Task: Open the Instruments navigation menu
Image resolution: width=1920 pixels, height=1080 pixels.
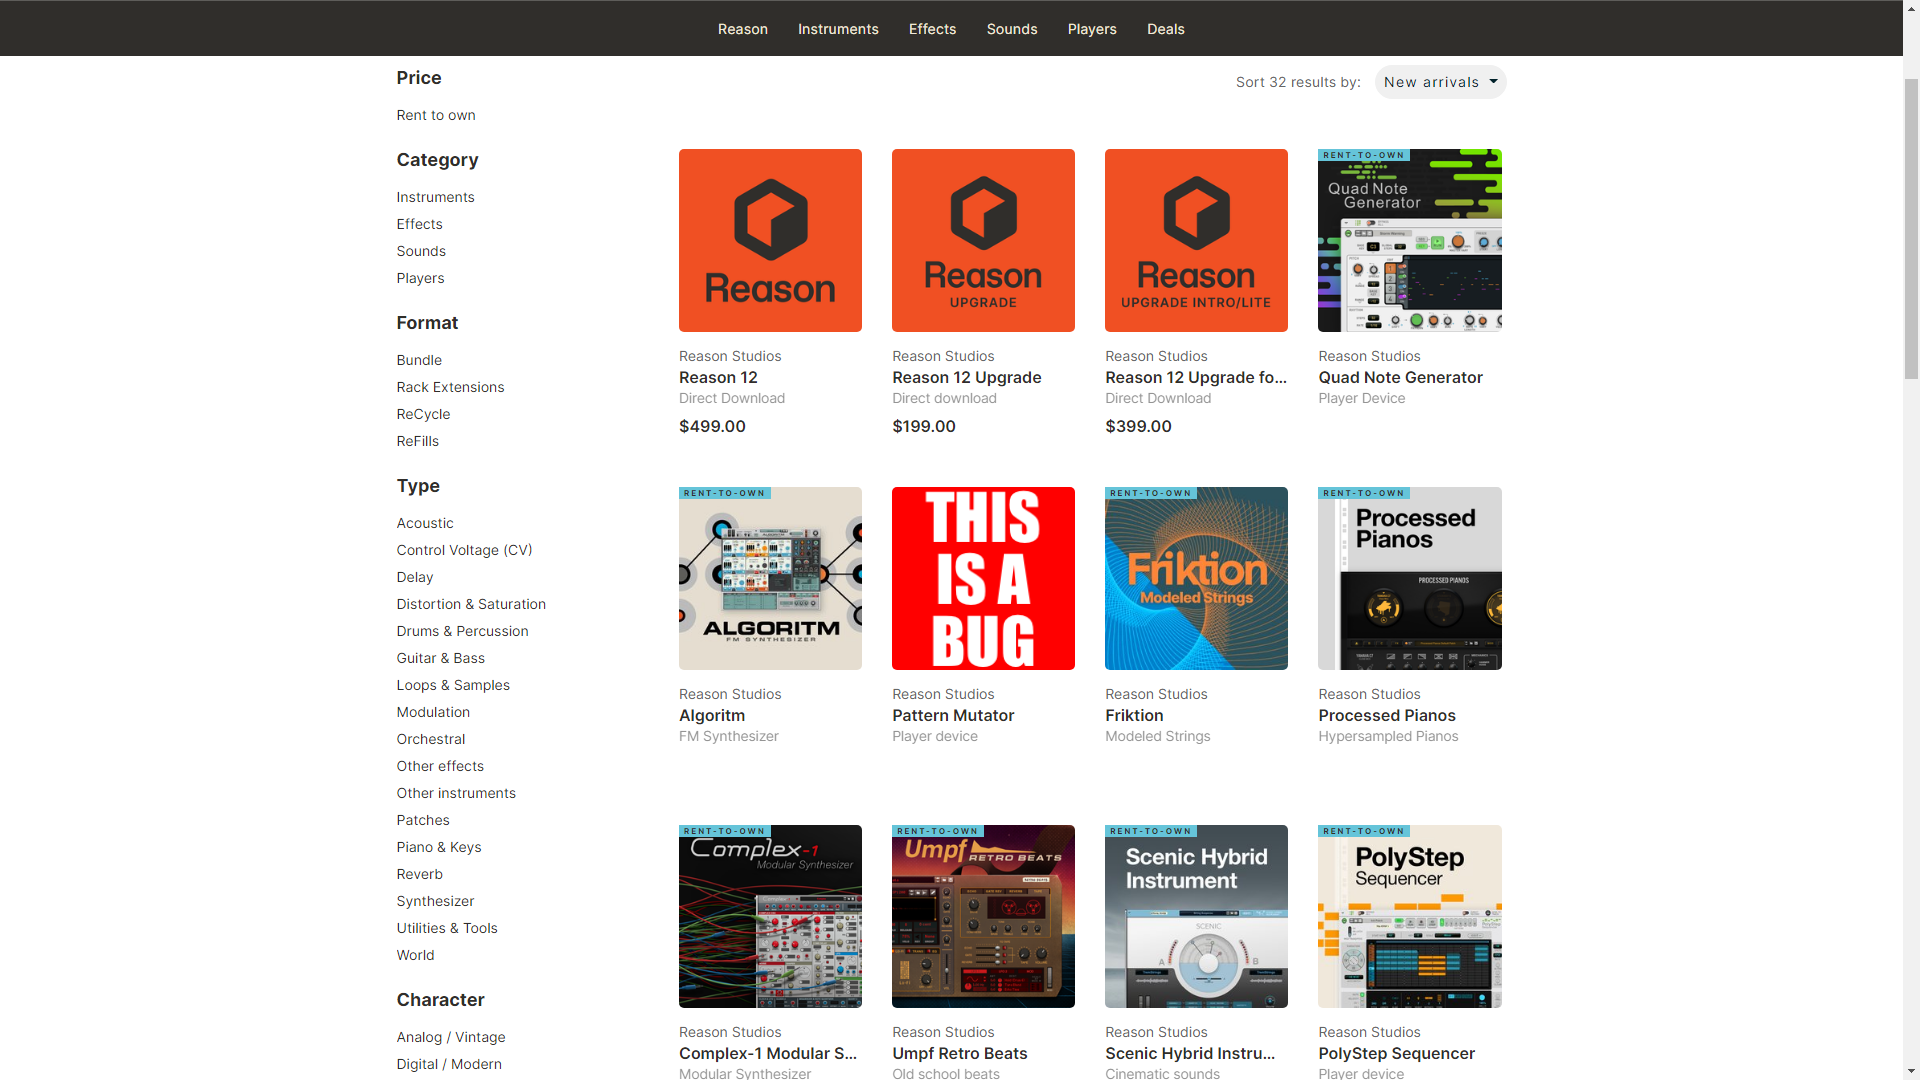Action: (838, 29)
